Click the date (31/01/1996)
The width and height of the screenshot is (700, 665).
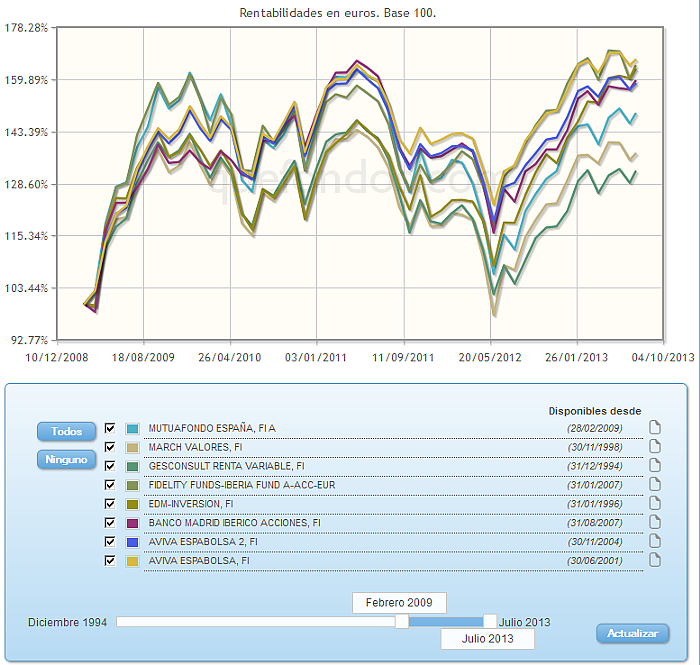click(595, 504)
